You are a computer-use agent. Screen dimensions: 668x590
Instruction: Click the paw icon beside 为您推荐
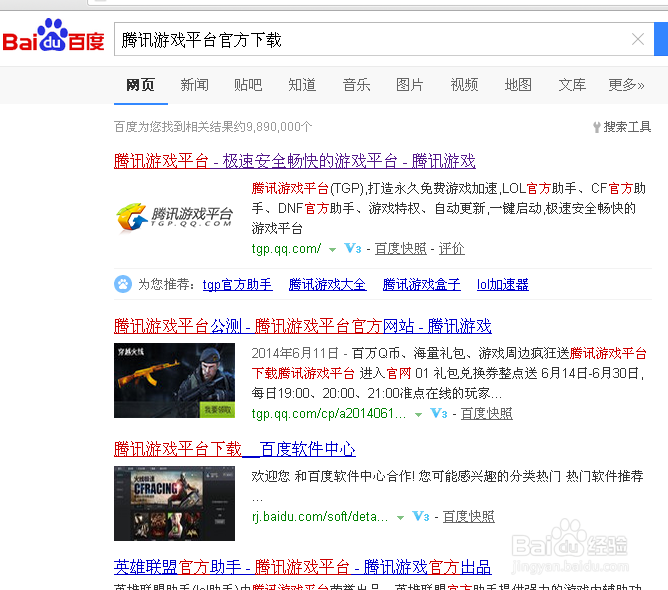pyautogui.click(x=123, y=284)
